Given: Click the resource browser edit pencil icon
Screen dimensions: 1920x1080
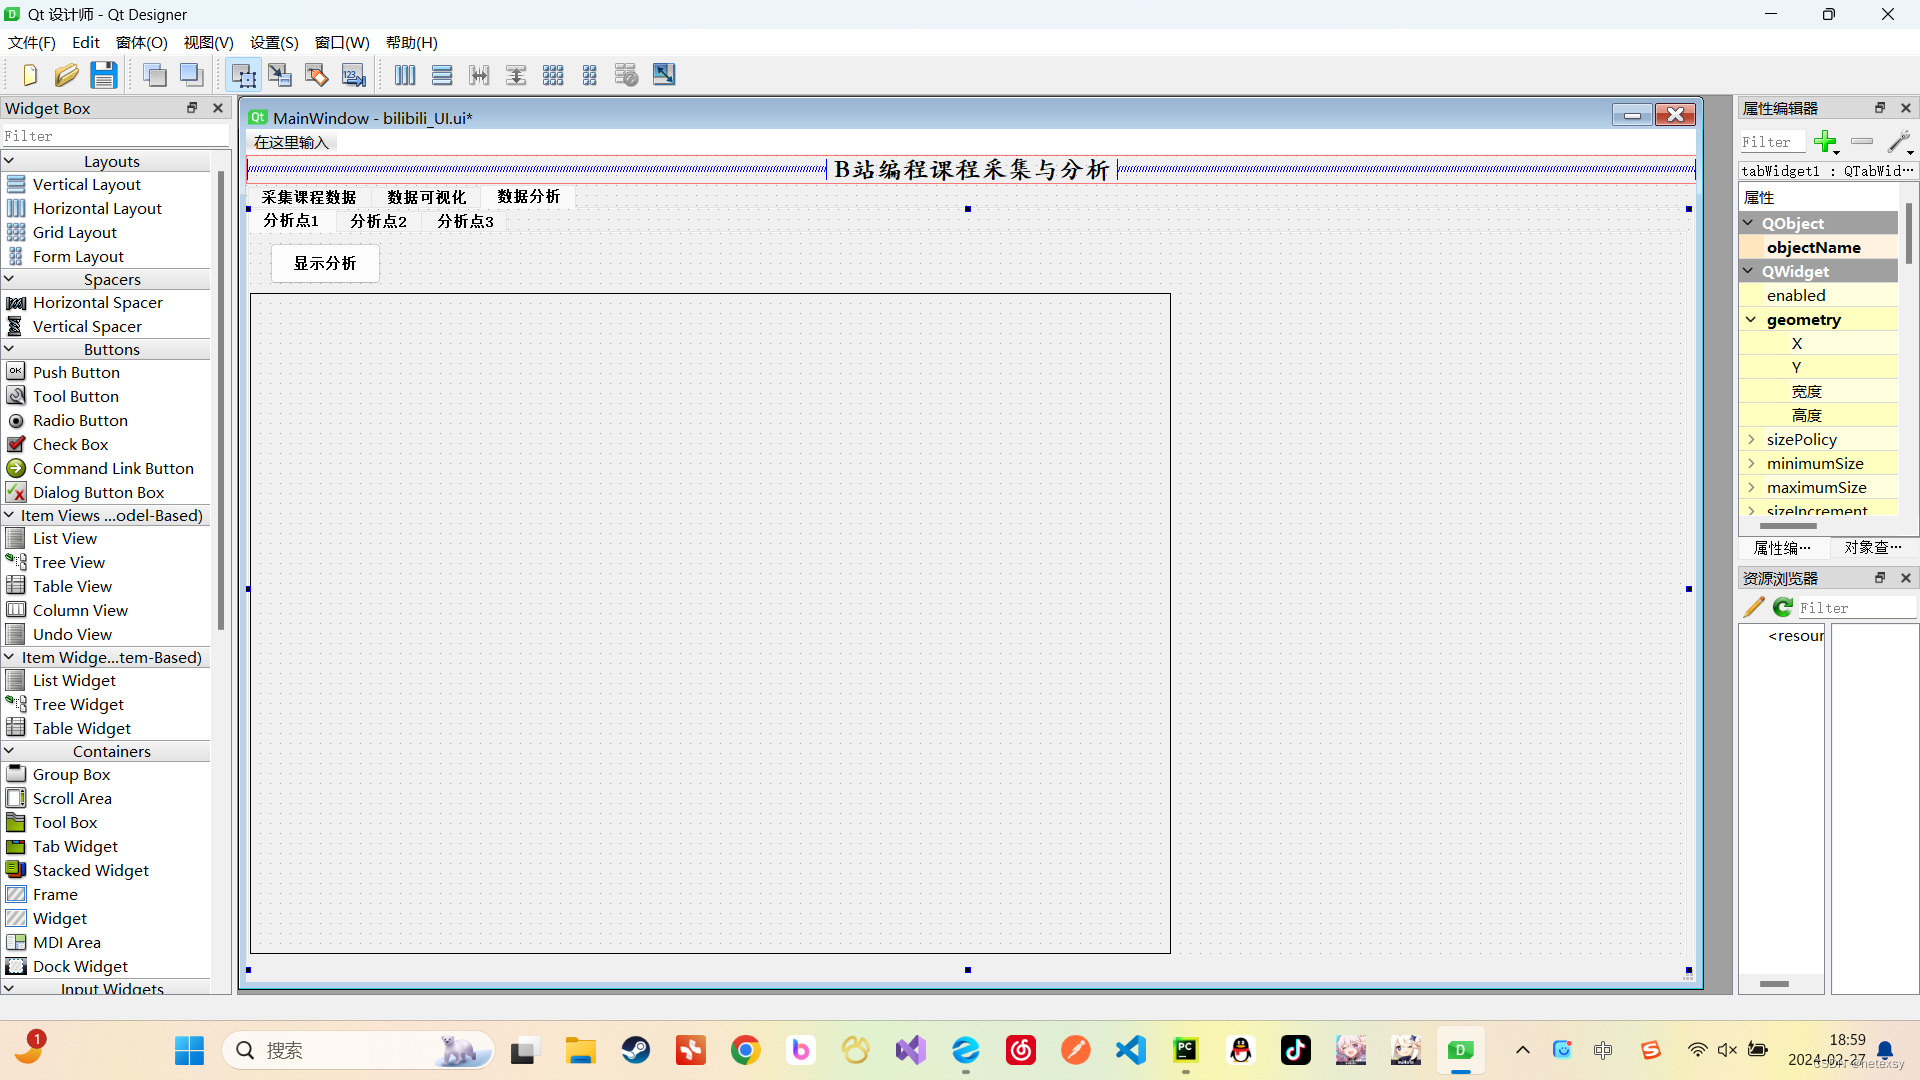Looking at the screenshot, I should pyautogui.click(x=1754, y=607).
